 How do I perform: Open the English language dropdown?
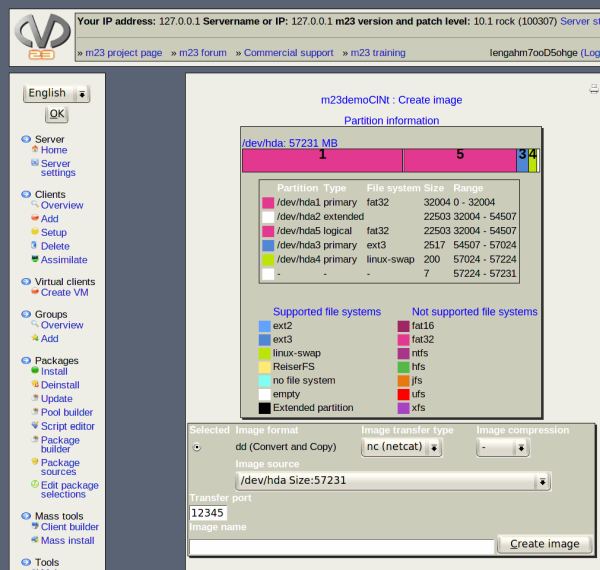56,93
